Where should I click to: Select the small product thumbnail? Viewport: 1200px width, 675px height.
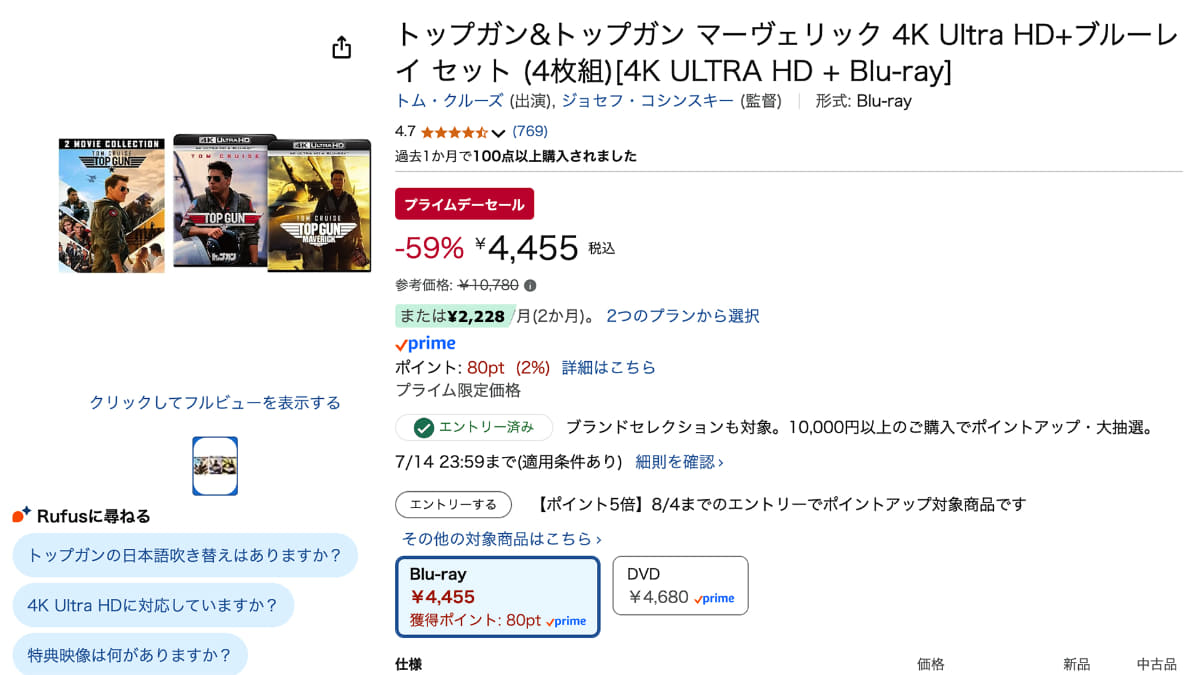215,466
